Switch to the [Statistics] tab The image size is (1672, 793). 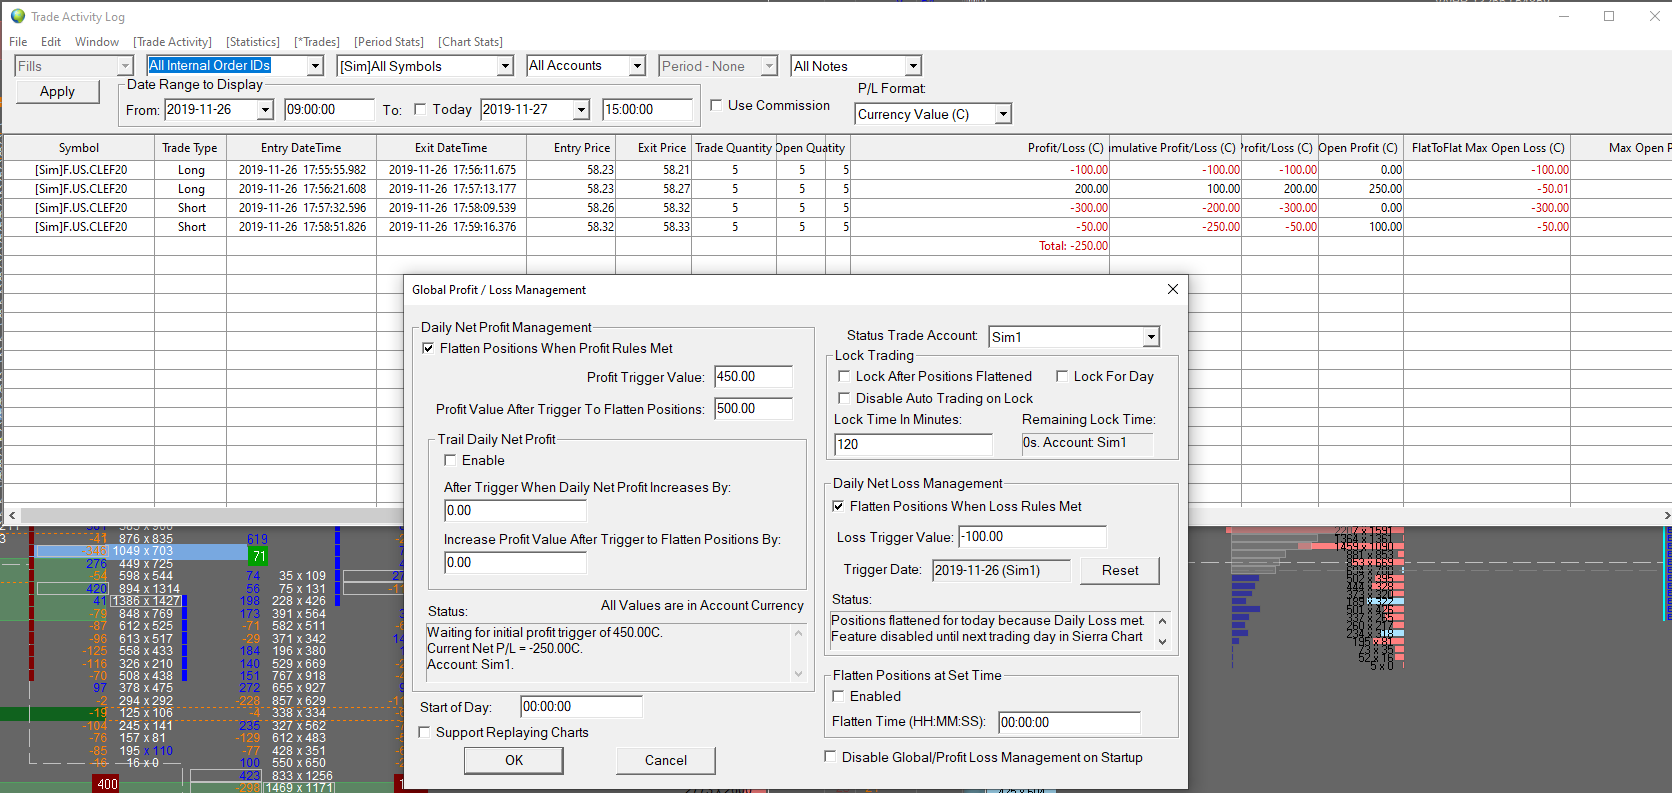tap(253, 42)
